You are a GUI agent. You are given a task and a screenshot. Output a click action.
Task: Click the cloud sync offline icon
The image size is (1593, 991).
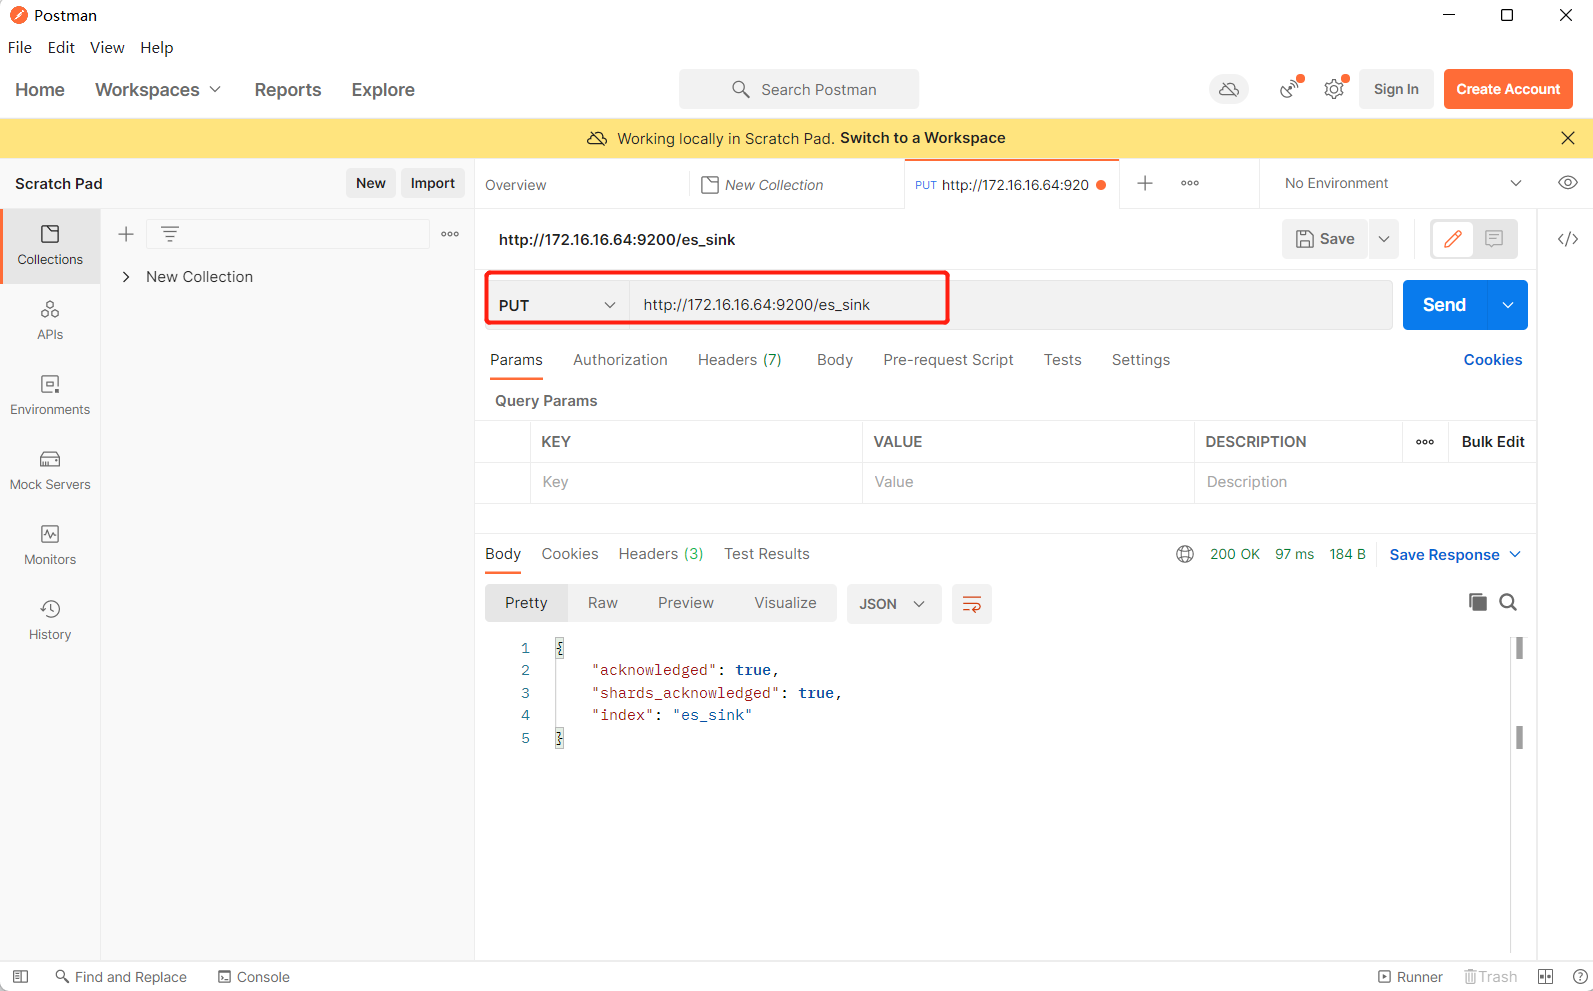click(1229, 89)
